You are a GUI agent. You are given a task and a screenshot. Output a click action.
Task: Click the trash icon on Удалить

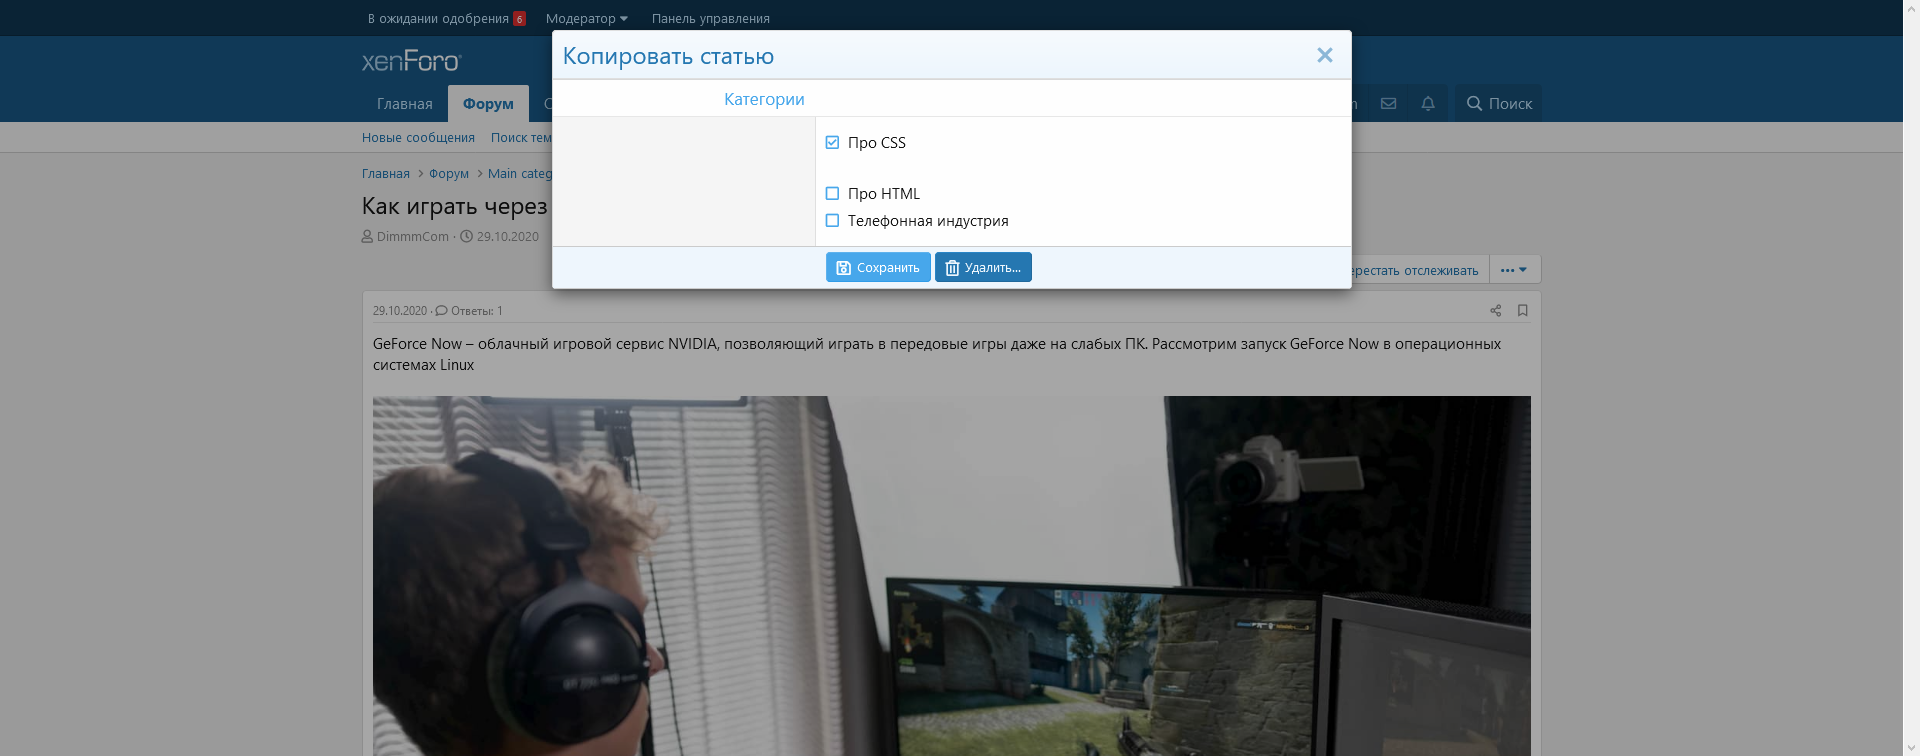pos(952,268)
